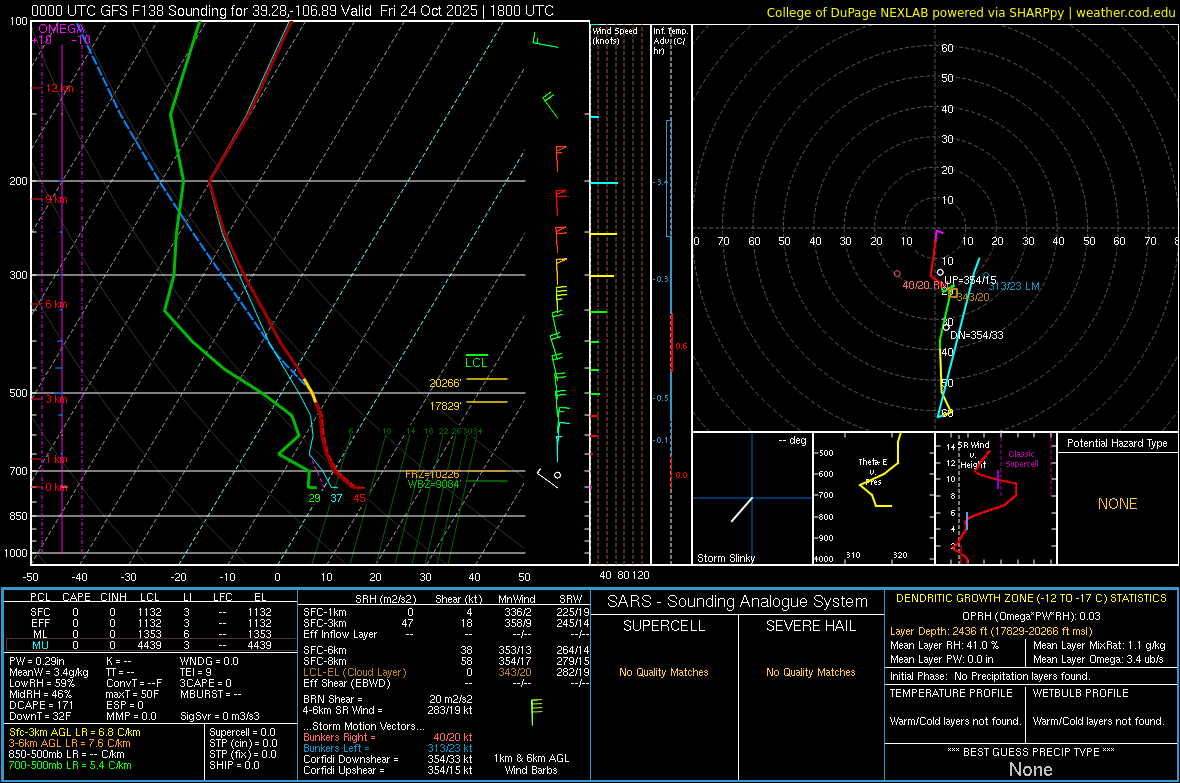Select the red Bunkers Right circle on hodograph
This screenshot has height=783, width=1180.
(x=897, y=274)
